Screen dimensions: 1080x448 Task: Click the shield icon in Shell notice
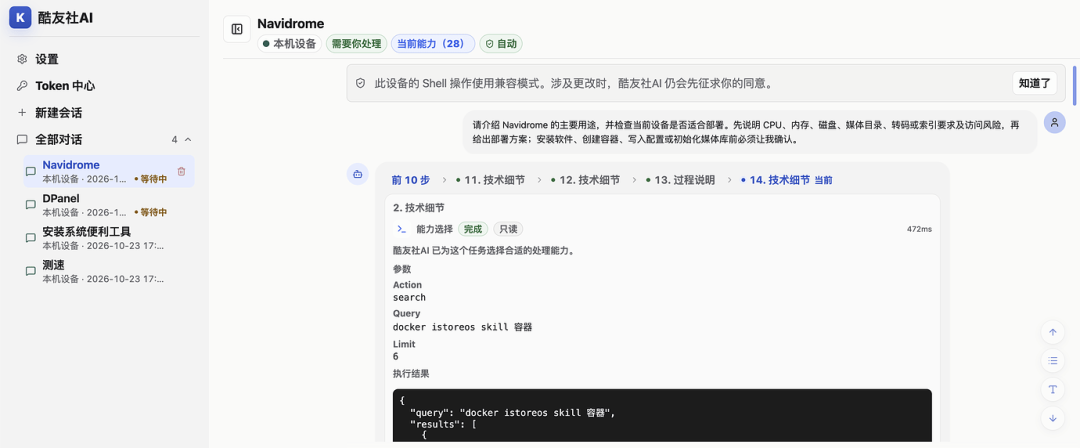360,83
